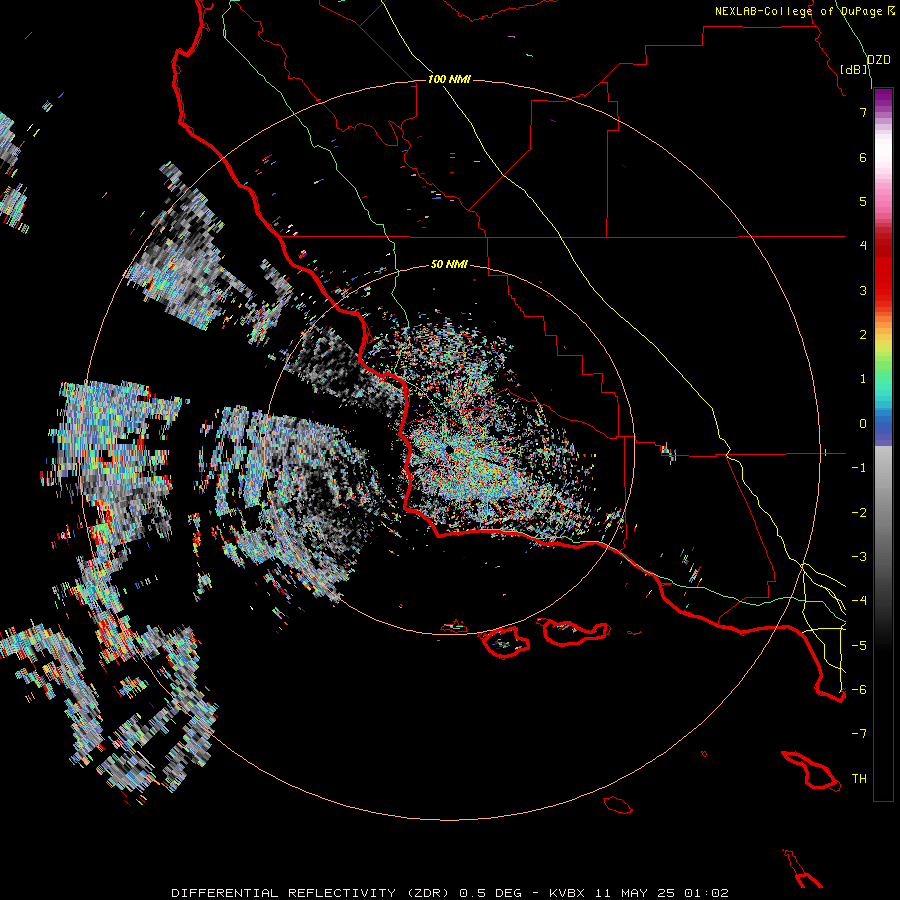
Task: Click the -1 value on the color scale
Action: pyautogui.click(x=859, y=468)
